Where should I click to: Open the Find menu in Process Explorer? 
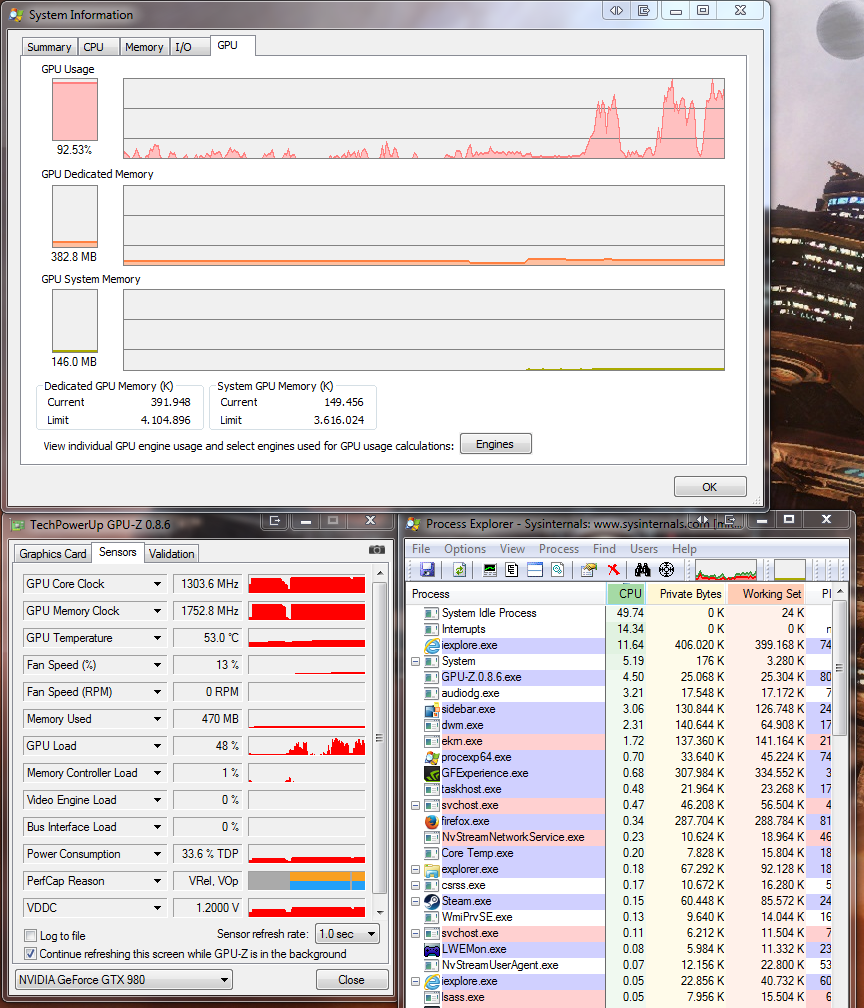point(604,549)
